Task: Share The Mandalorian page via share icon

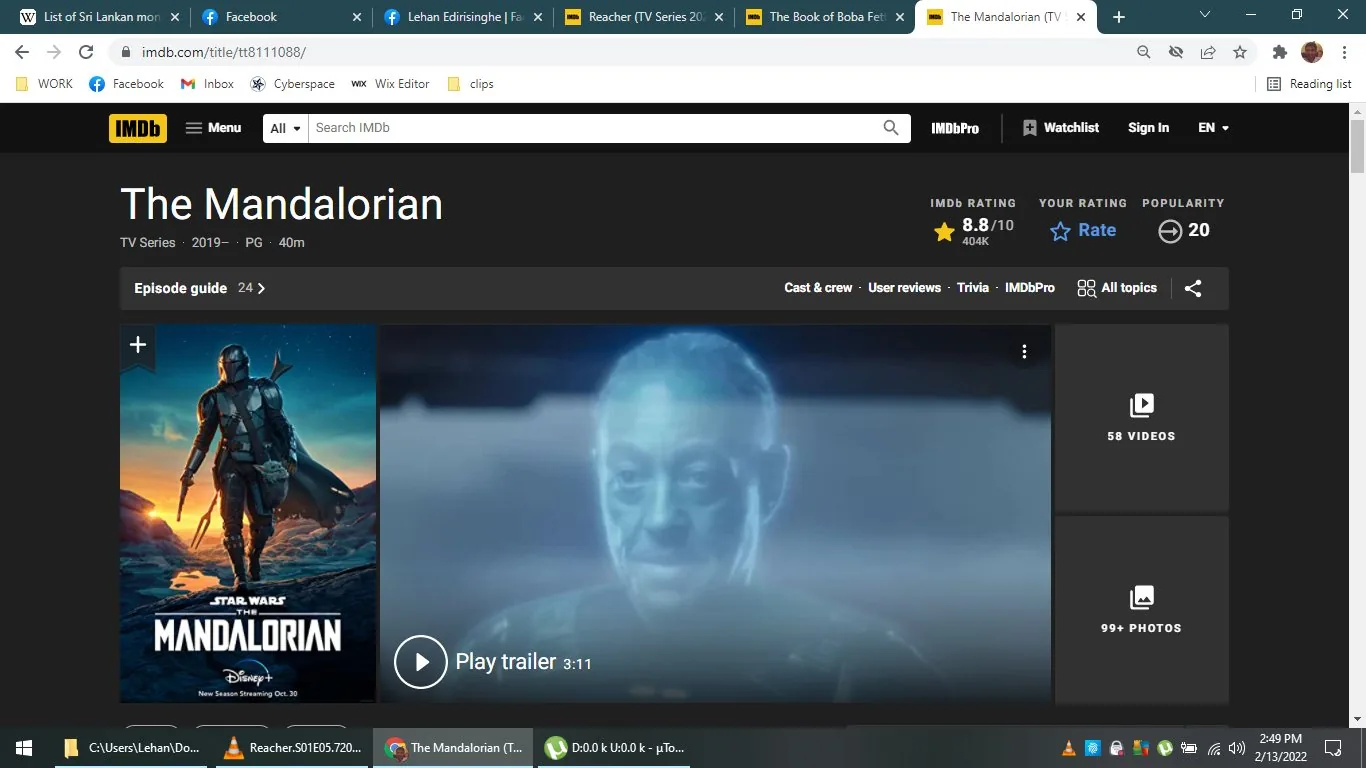Action: click(x=1192, y=288)
